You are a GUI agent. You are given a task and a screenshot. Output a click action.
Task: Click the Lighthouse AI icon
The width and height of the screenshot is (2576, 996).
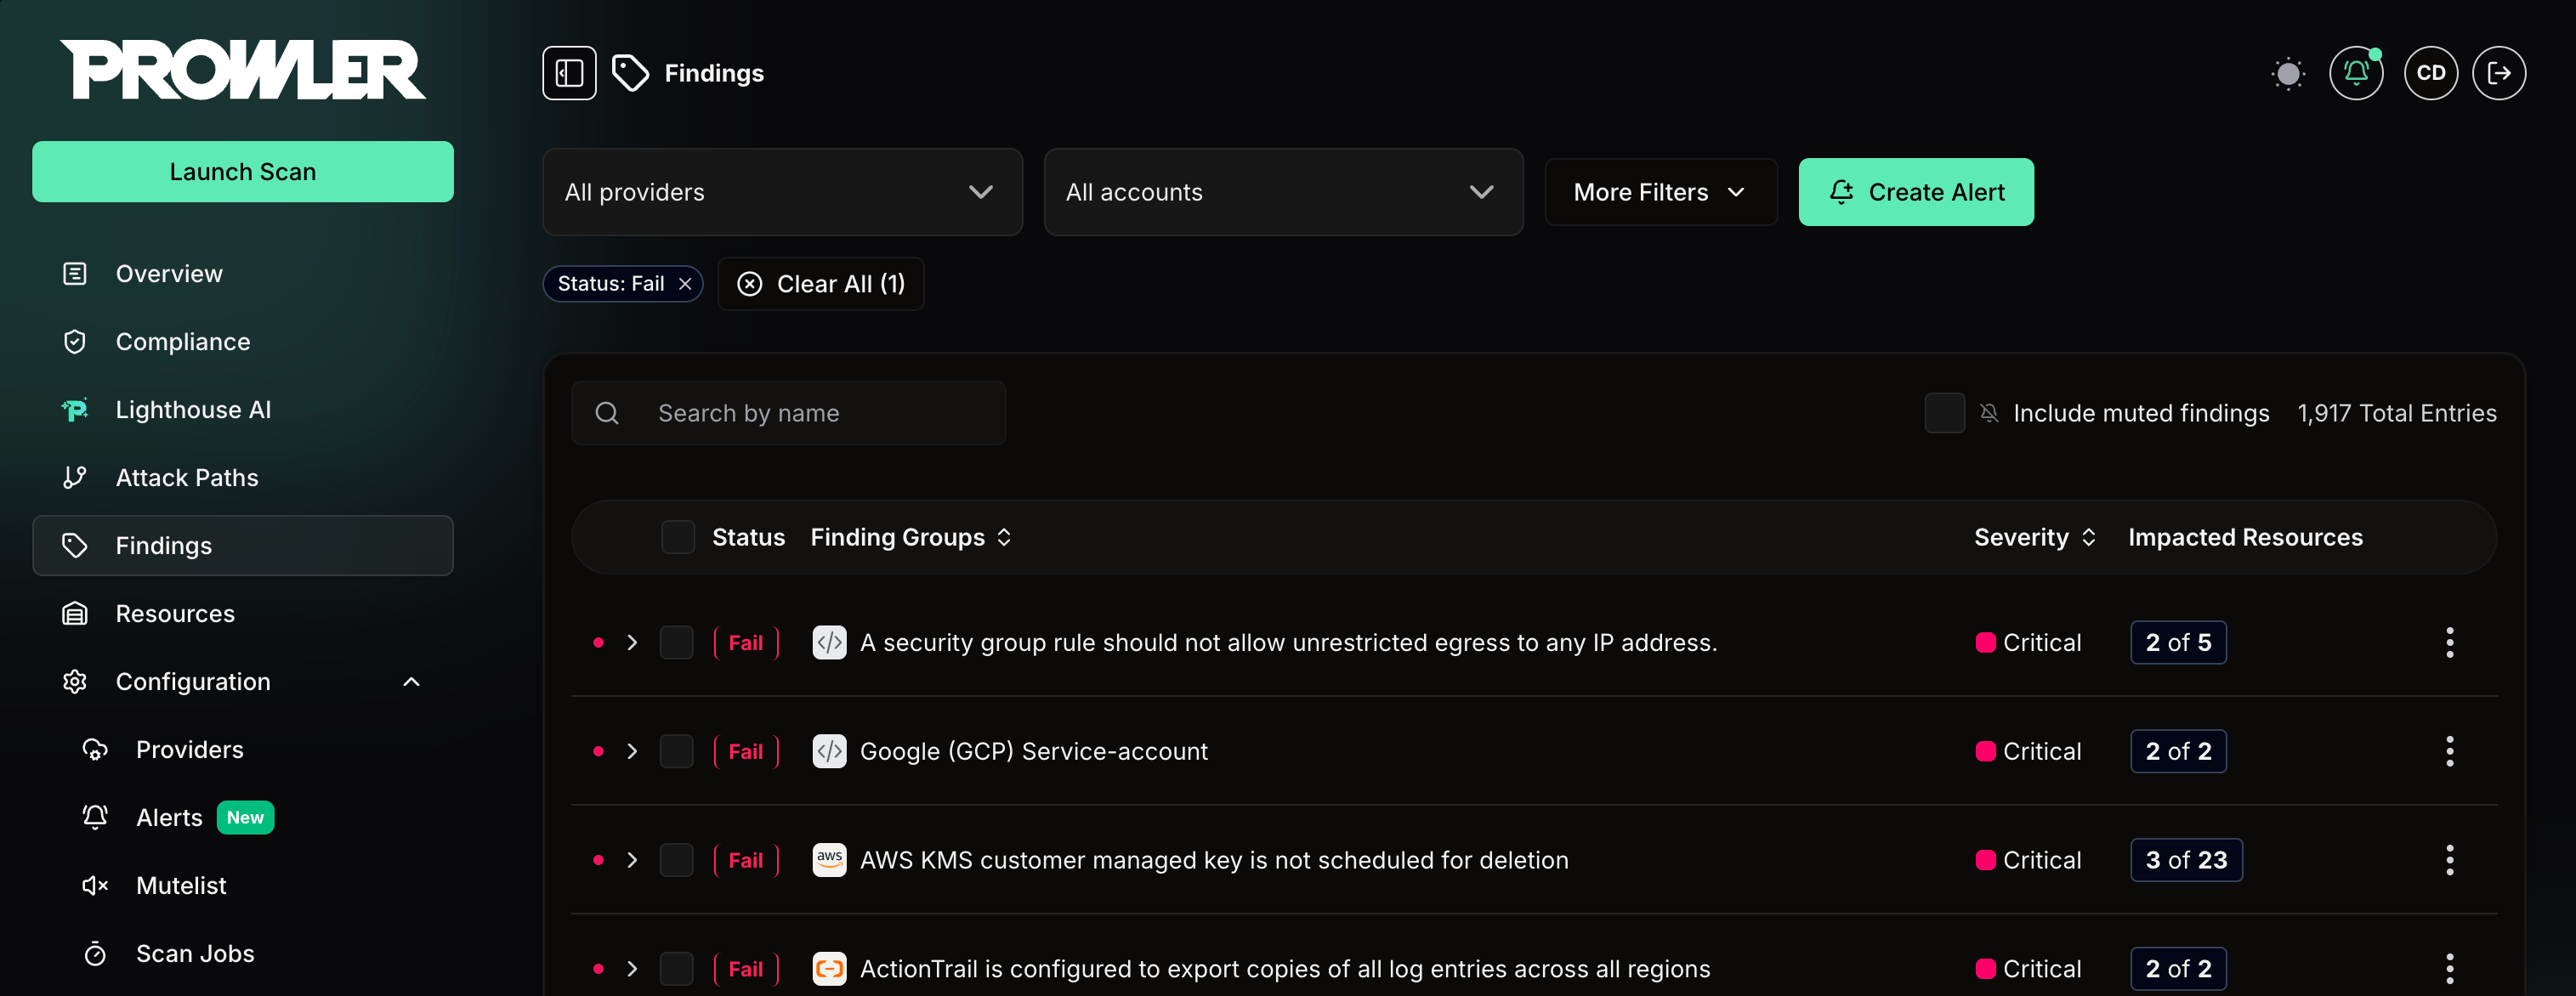click(75, 409)
